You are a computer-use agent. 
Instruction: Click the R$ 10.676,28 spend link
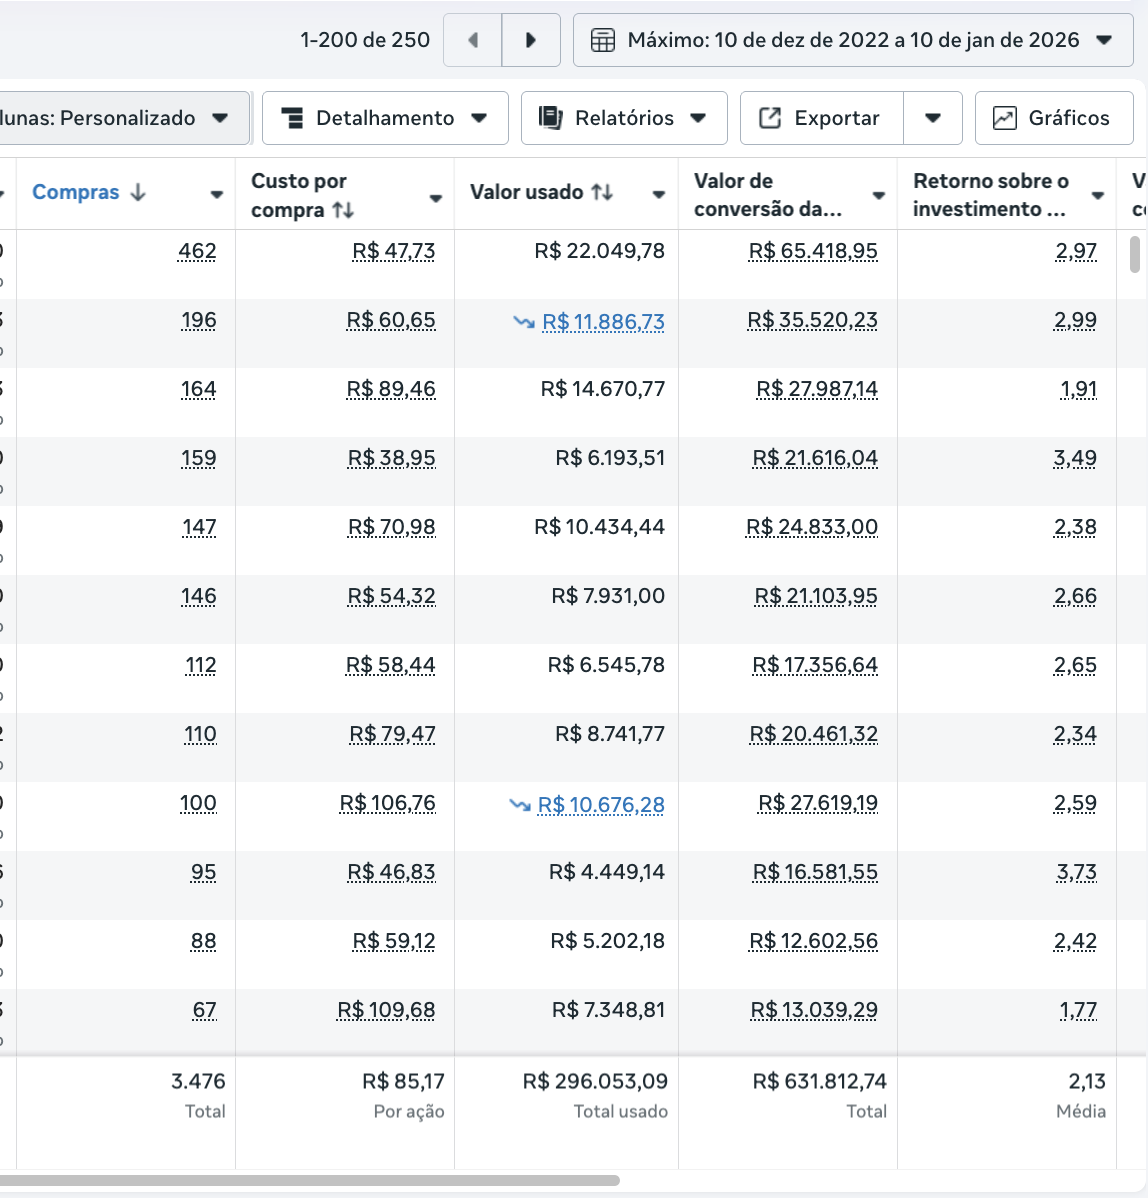click(600, 805)
